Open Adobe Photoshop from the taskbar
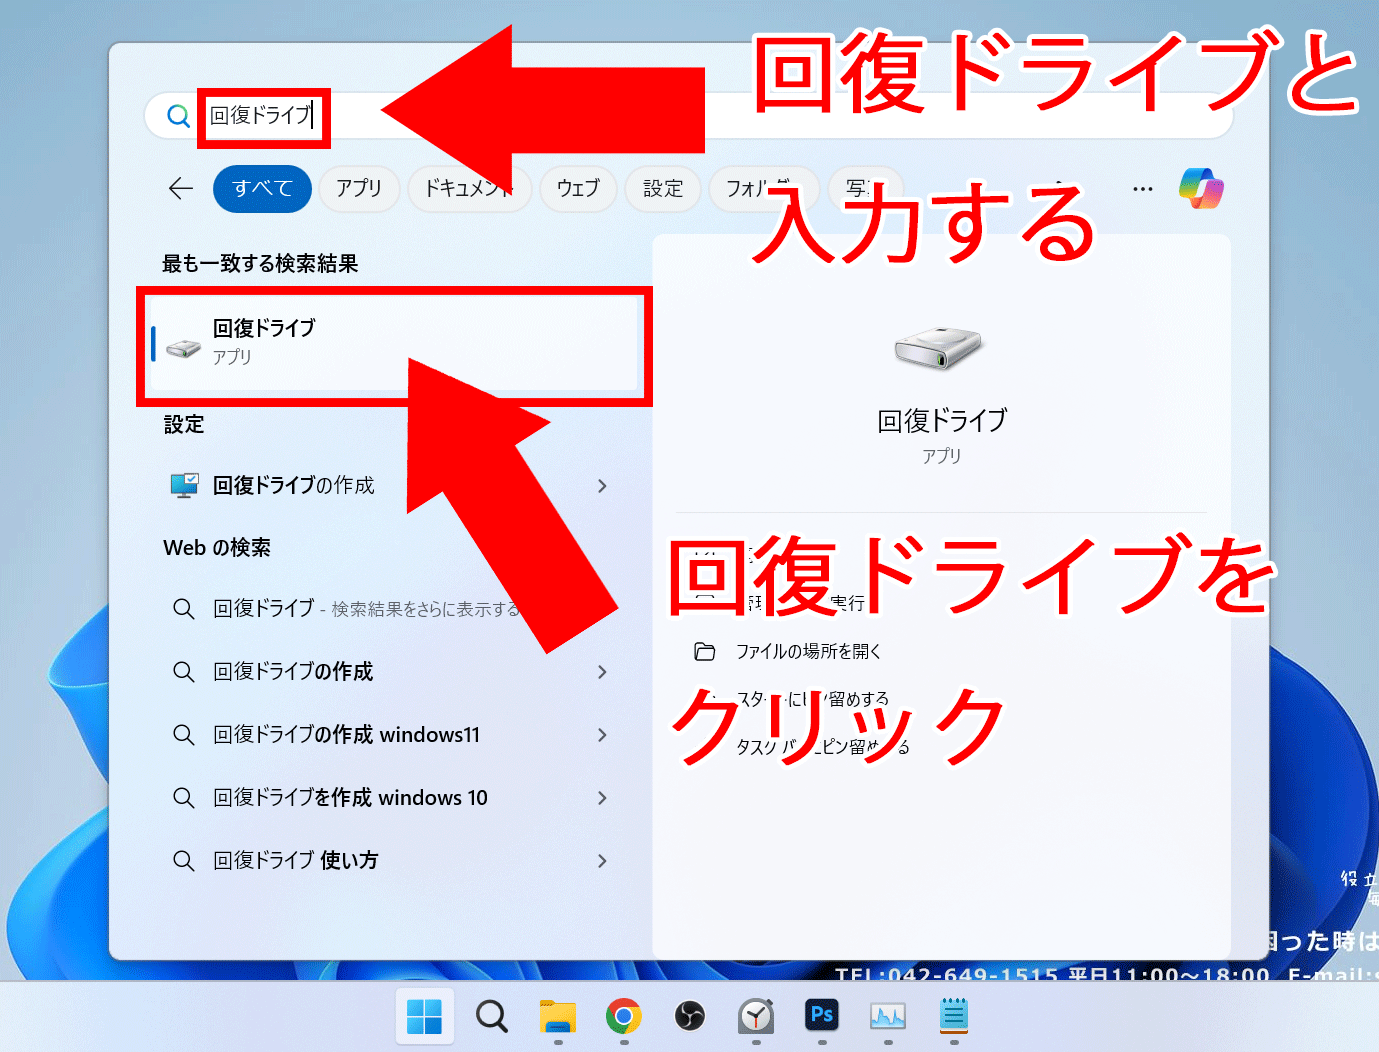1379x1052 pixels. [822, 1016]
